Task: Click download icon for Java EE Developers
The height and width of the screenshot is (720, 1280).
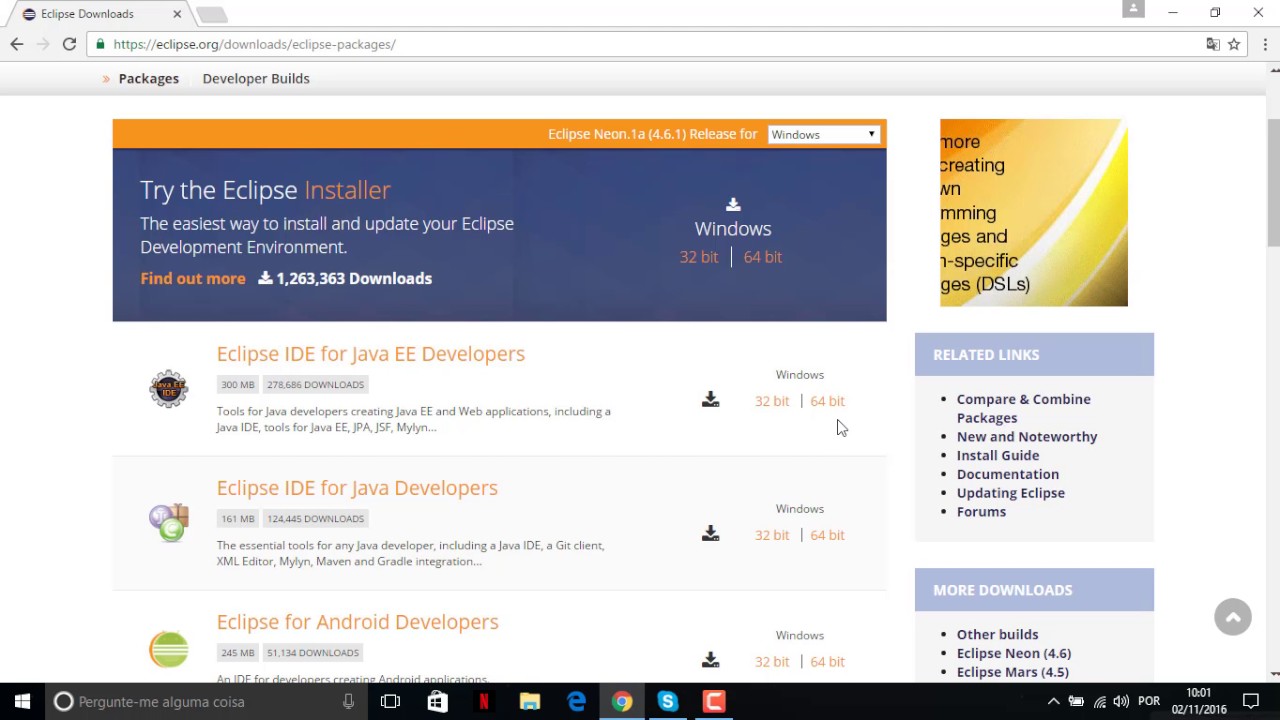Action: [x=710, y=400]
